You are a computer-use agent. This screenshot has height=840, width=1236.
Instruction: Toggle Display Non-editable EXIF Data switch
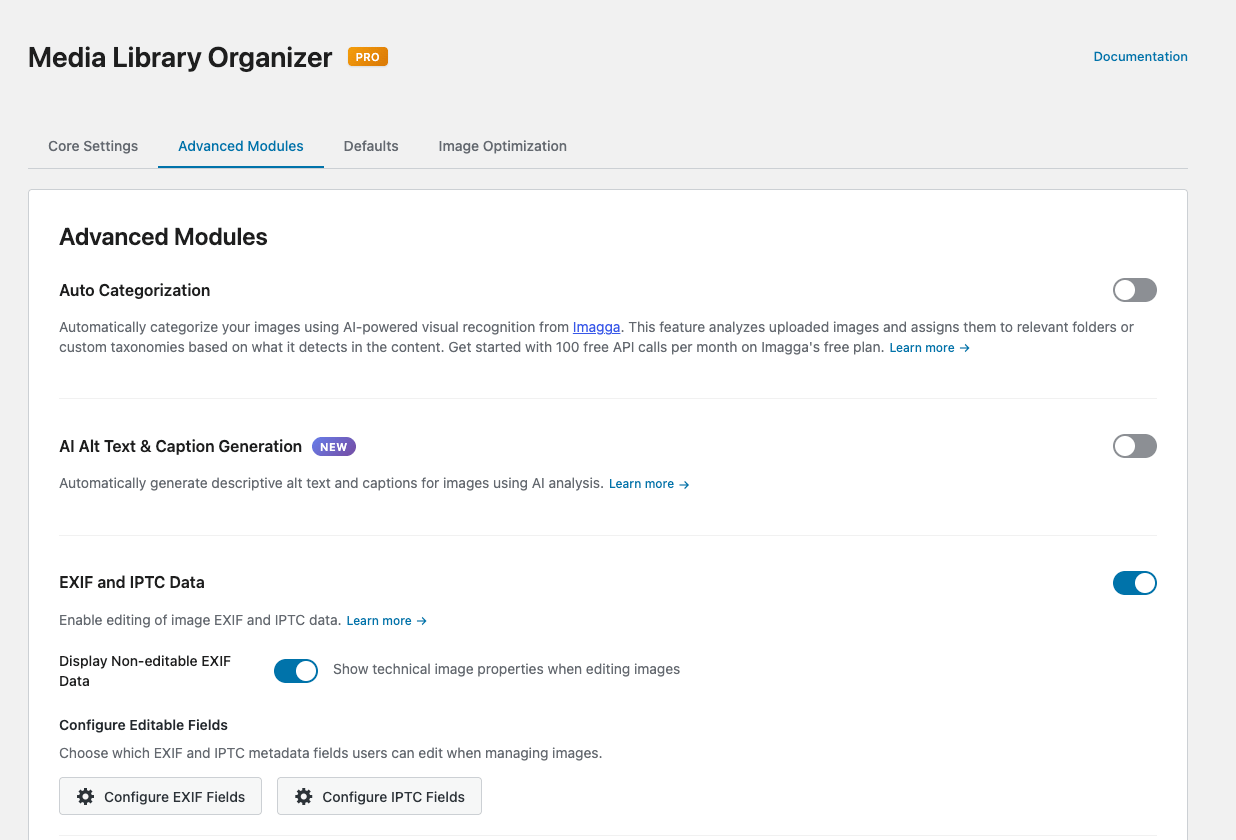pyautogui.click(x=295, y=670)
